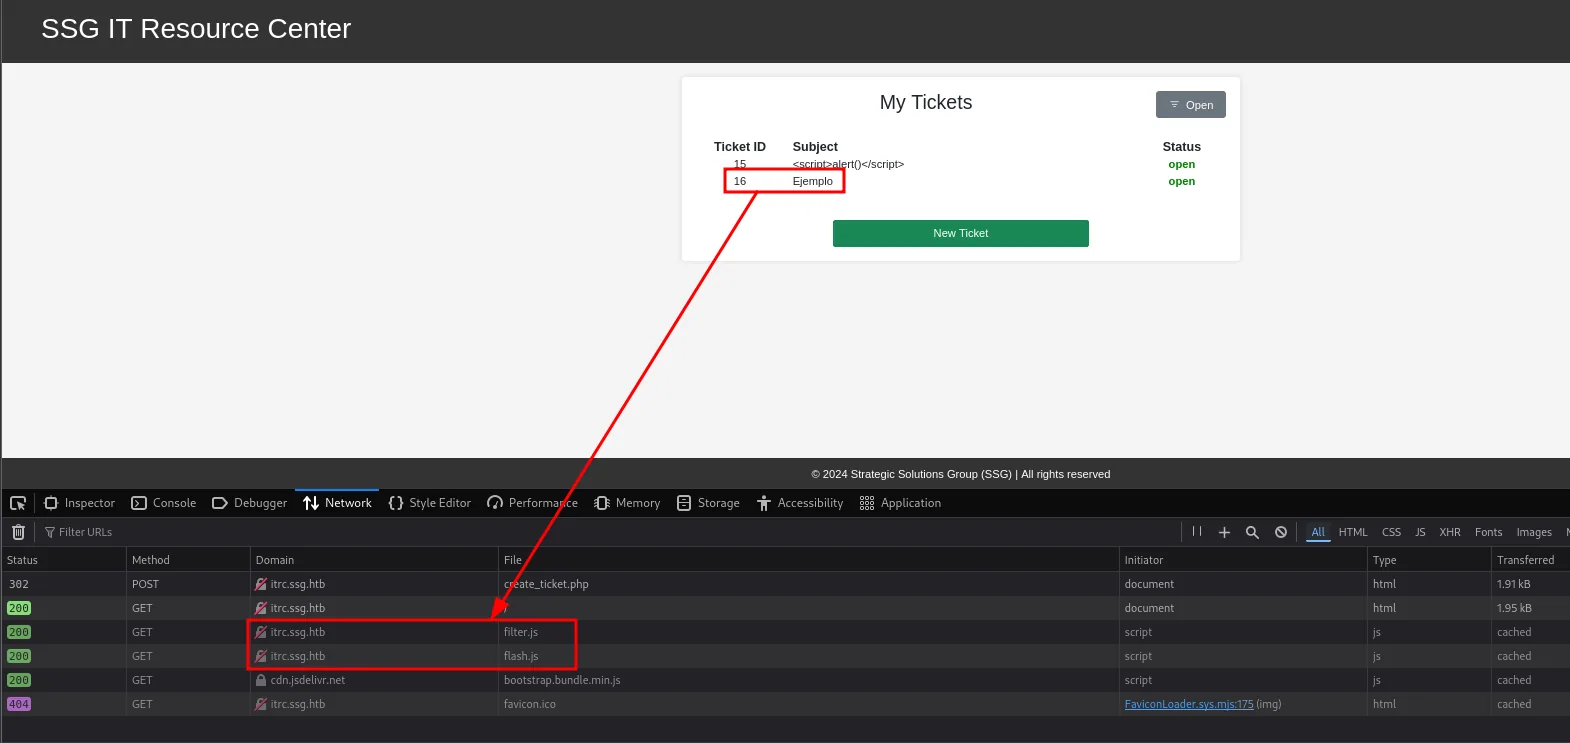Add a new request using plus icon
The image size is (1570, 743).
pyautogui.click(x=1224, y=532)
